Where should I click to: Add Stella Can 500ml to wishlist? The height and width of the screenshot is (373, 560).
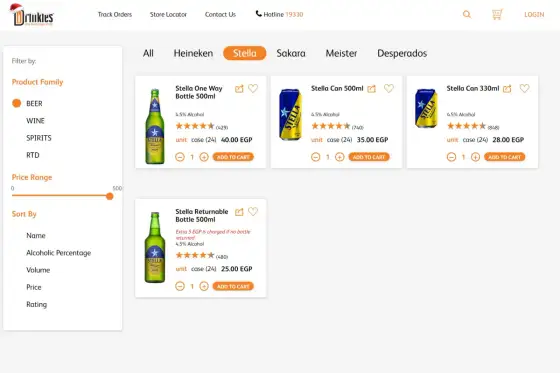389,88
